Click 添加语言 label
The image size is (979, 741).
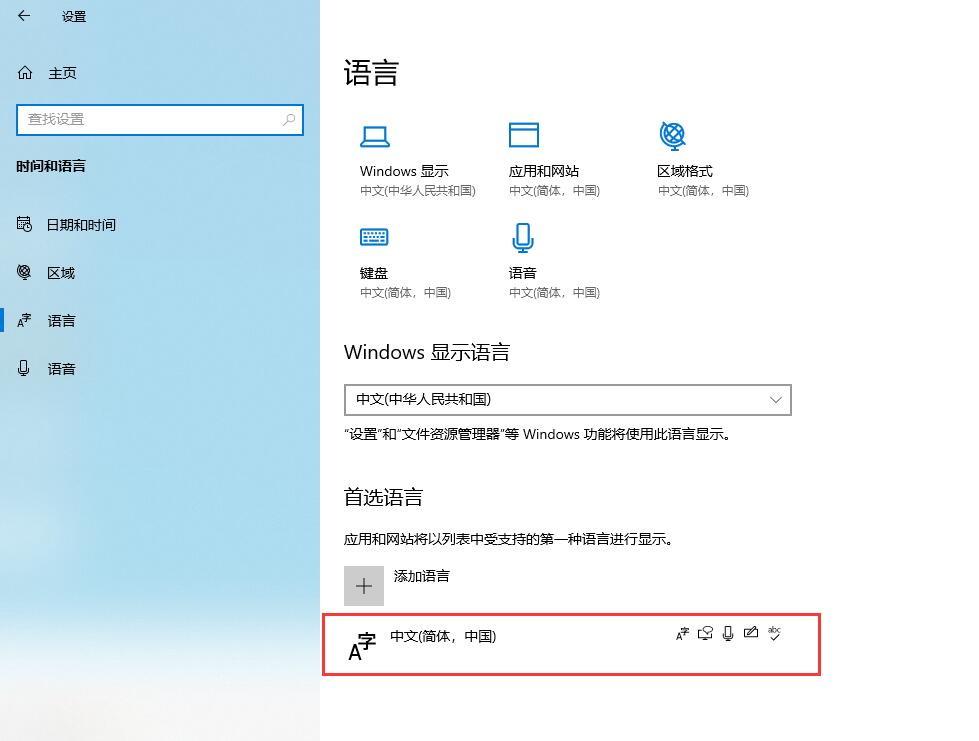coord(421,576)
